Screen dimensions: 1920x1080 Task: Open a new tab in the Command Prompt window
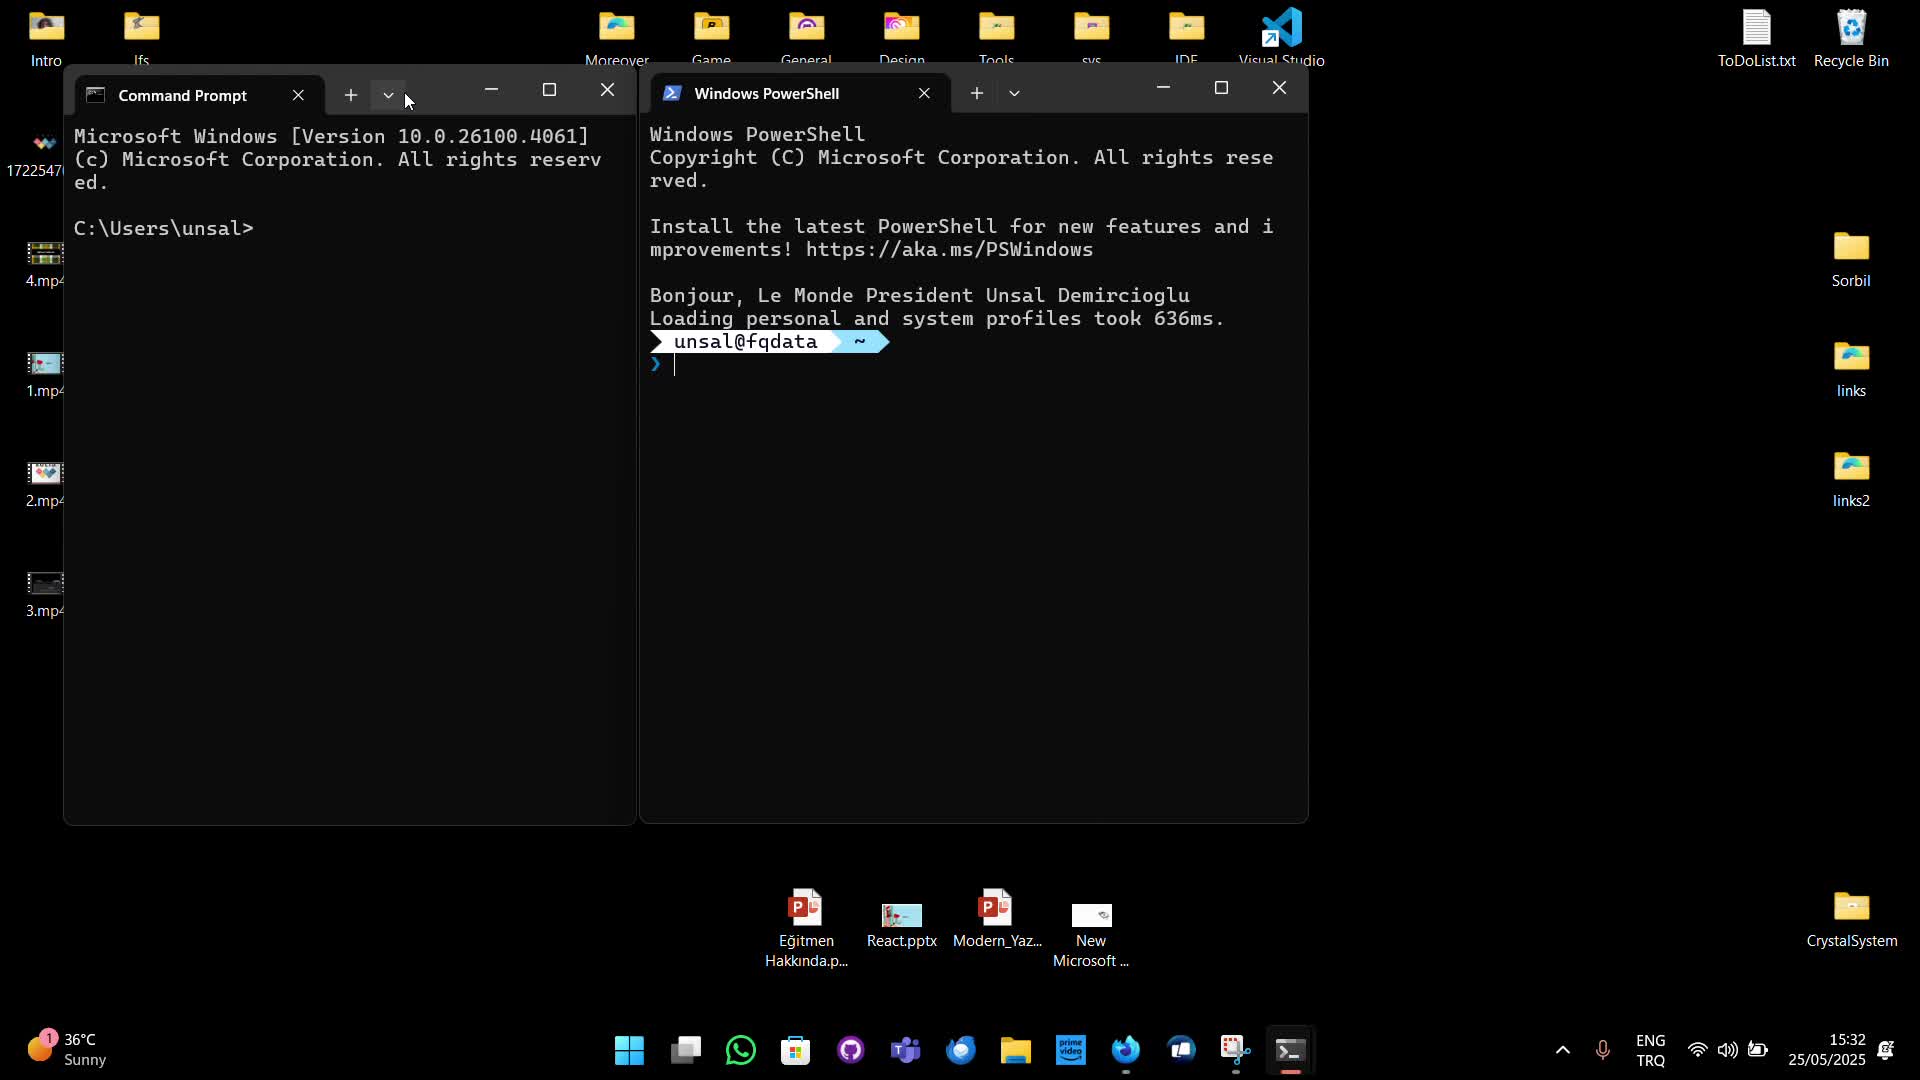tap(351, 95)
